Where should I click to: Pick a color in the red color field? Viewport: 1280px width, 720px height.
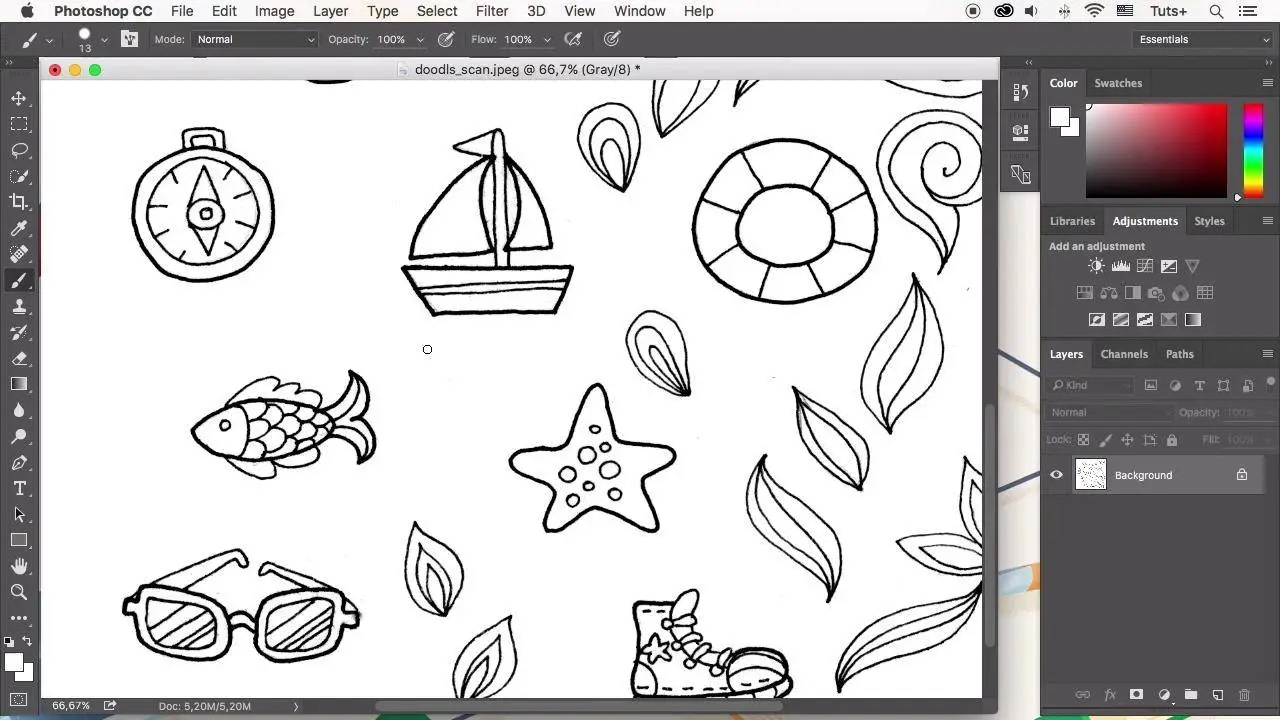pos(1156,151)
